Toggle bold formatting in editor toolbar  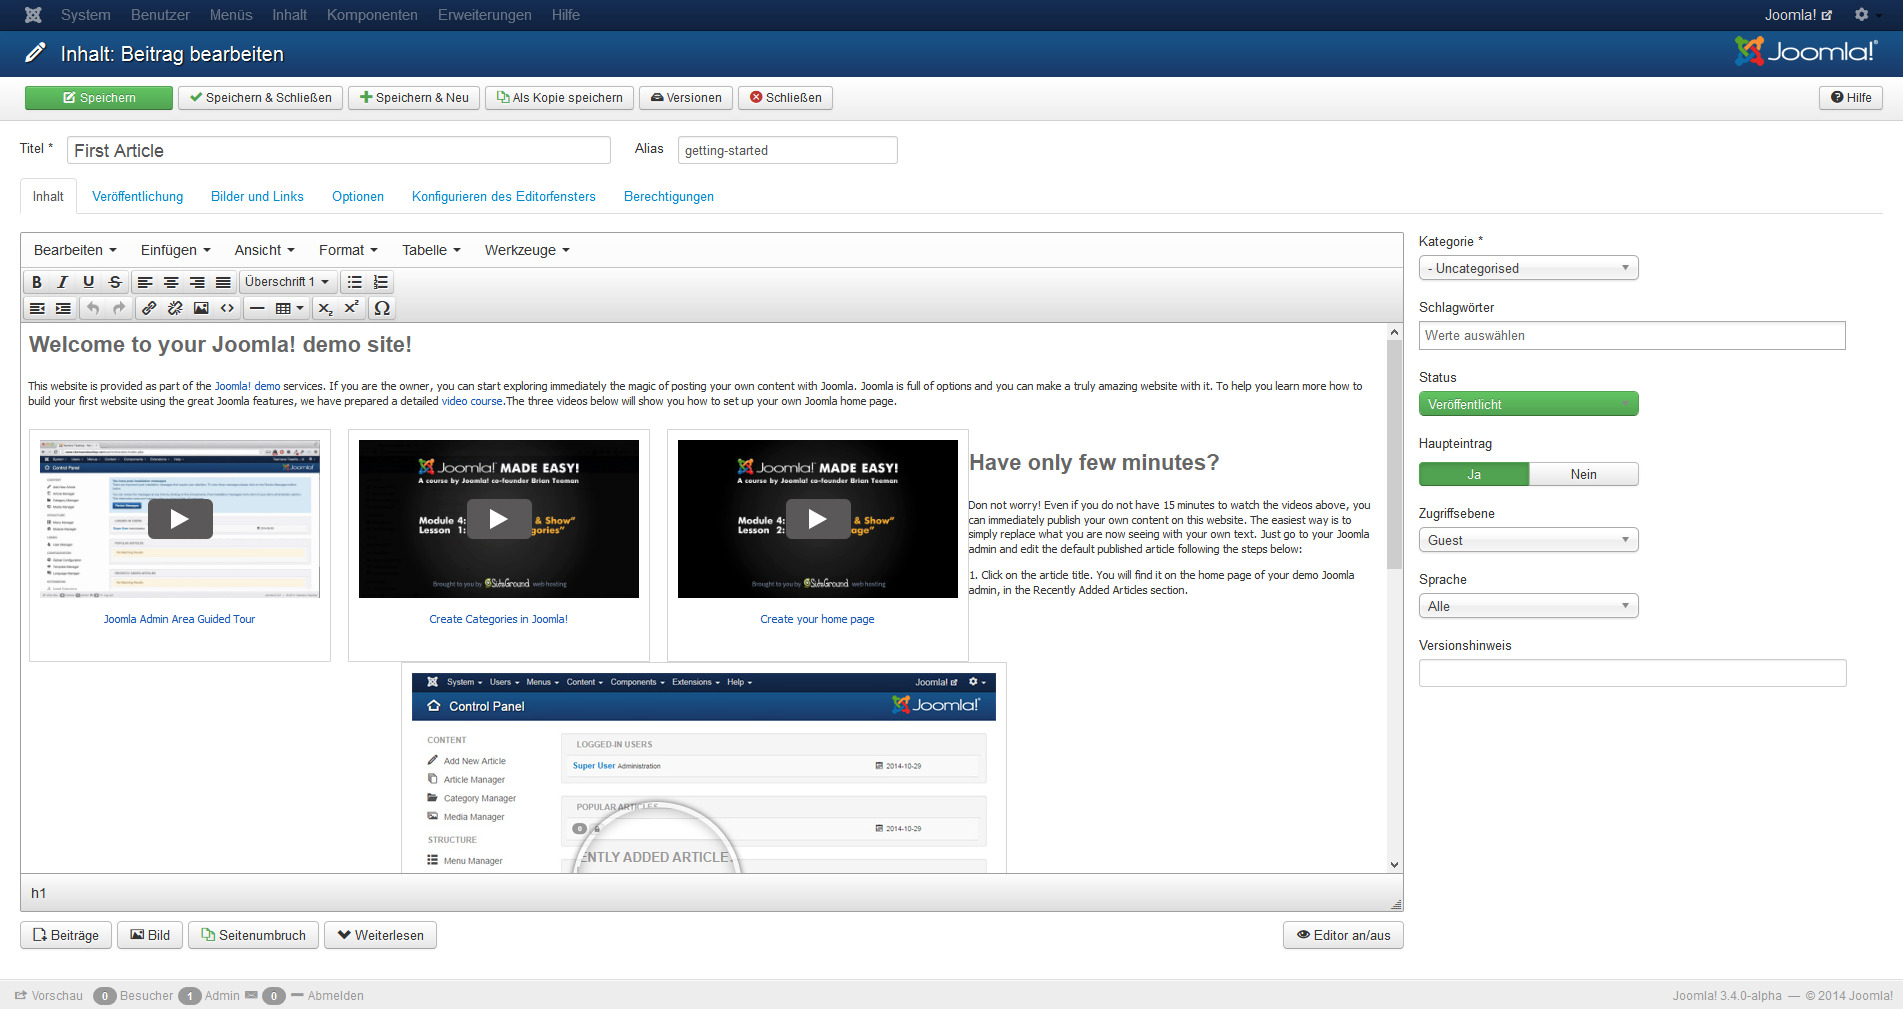37,282
